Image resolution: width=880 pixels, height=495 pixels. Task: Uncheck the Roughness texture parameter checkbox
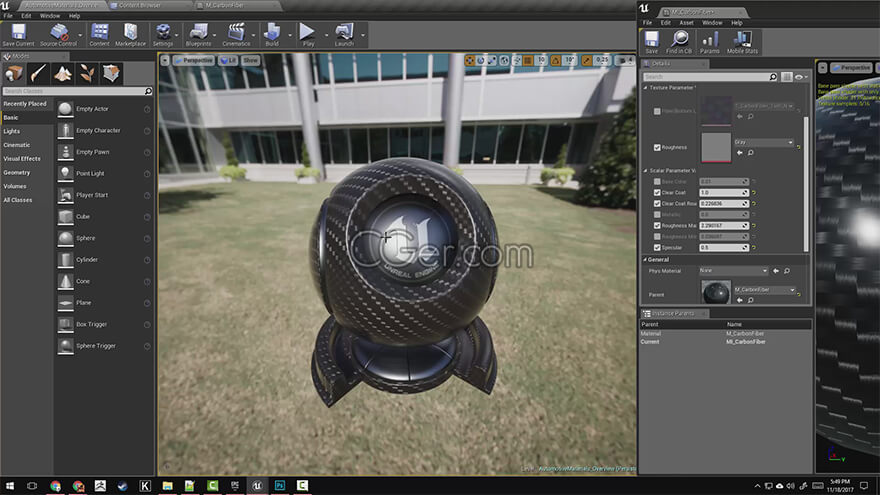657,148
